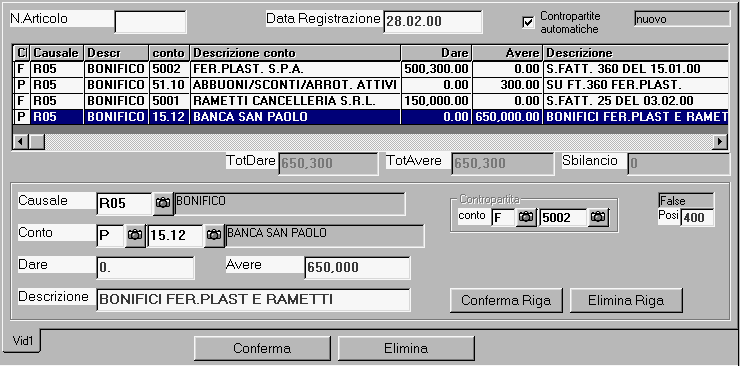Select row FER.PLAST. S.P.A.
Screen dimensions: 740x366
(x=370, y=69)
